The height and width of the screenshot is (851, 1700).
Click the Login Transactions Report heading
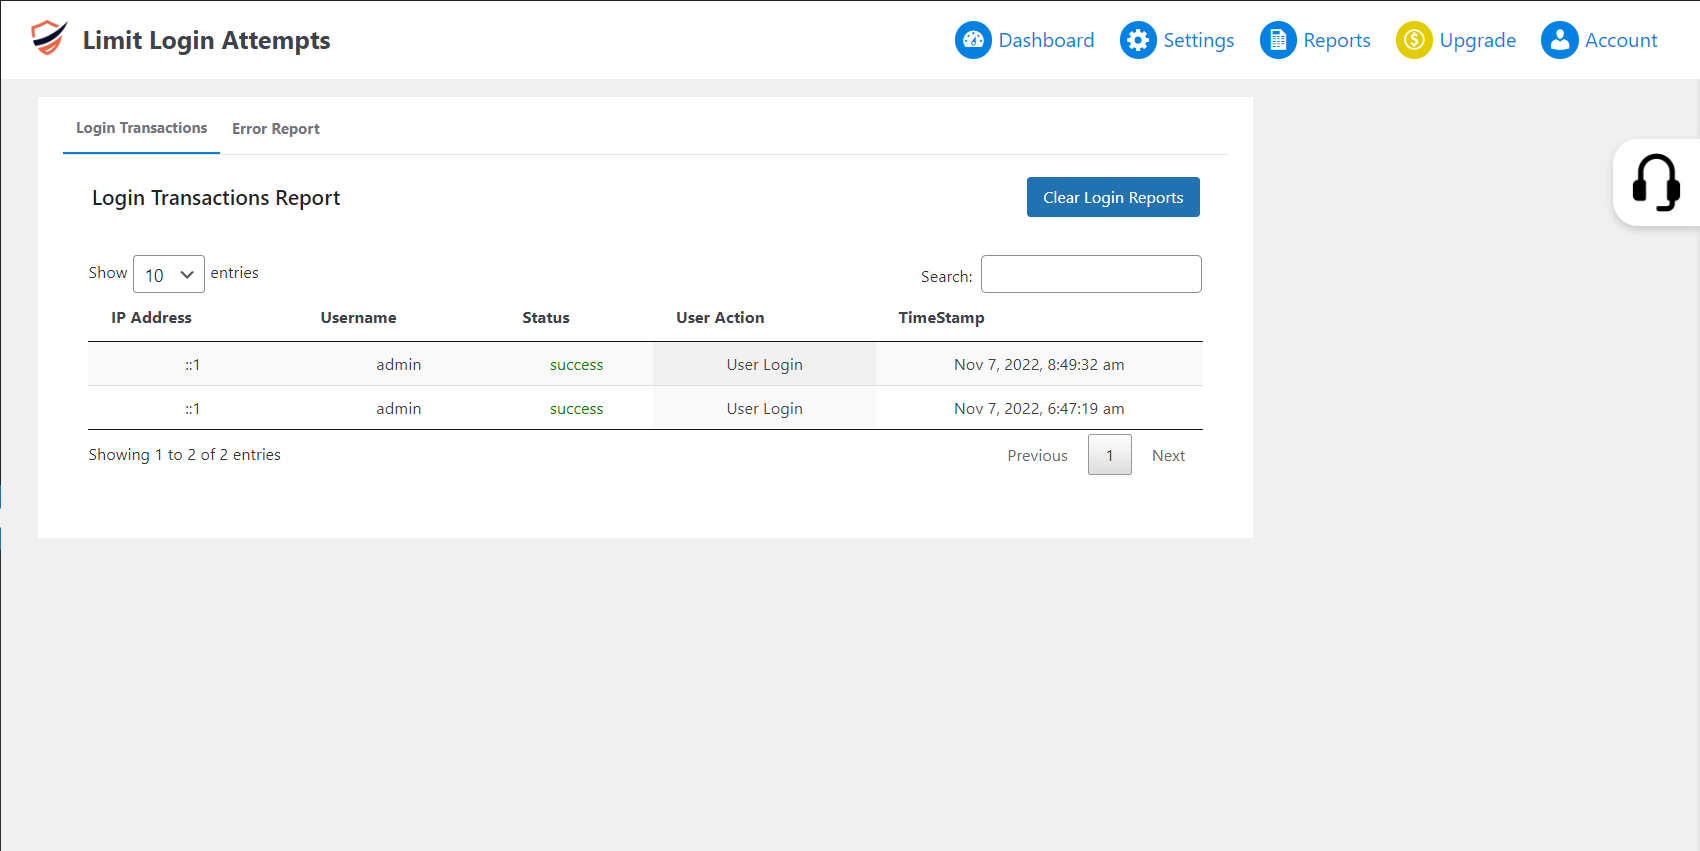click(x=216, y=198)
